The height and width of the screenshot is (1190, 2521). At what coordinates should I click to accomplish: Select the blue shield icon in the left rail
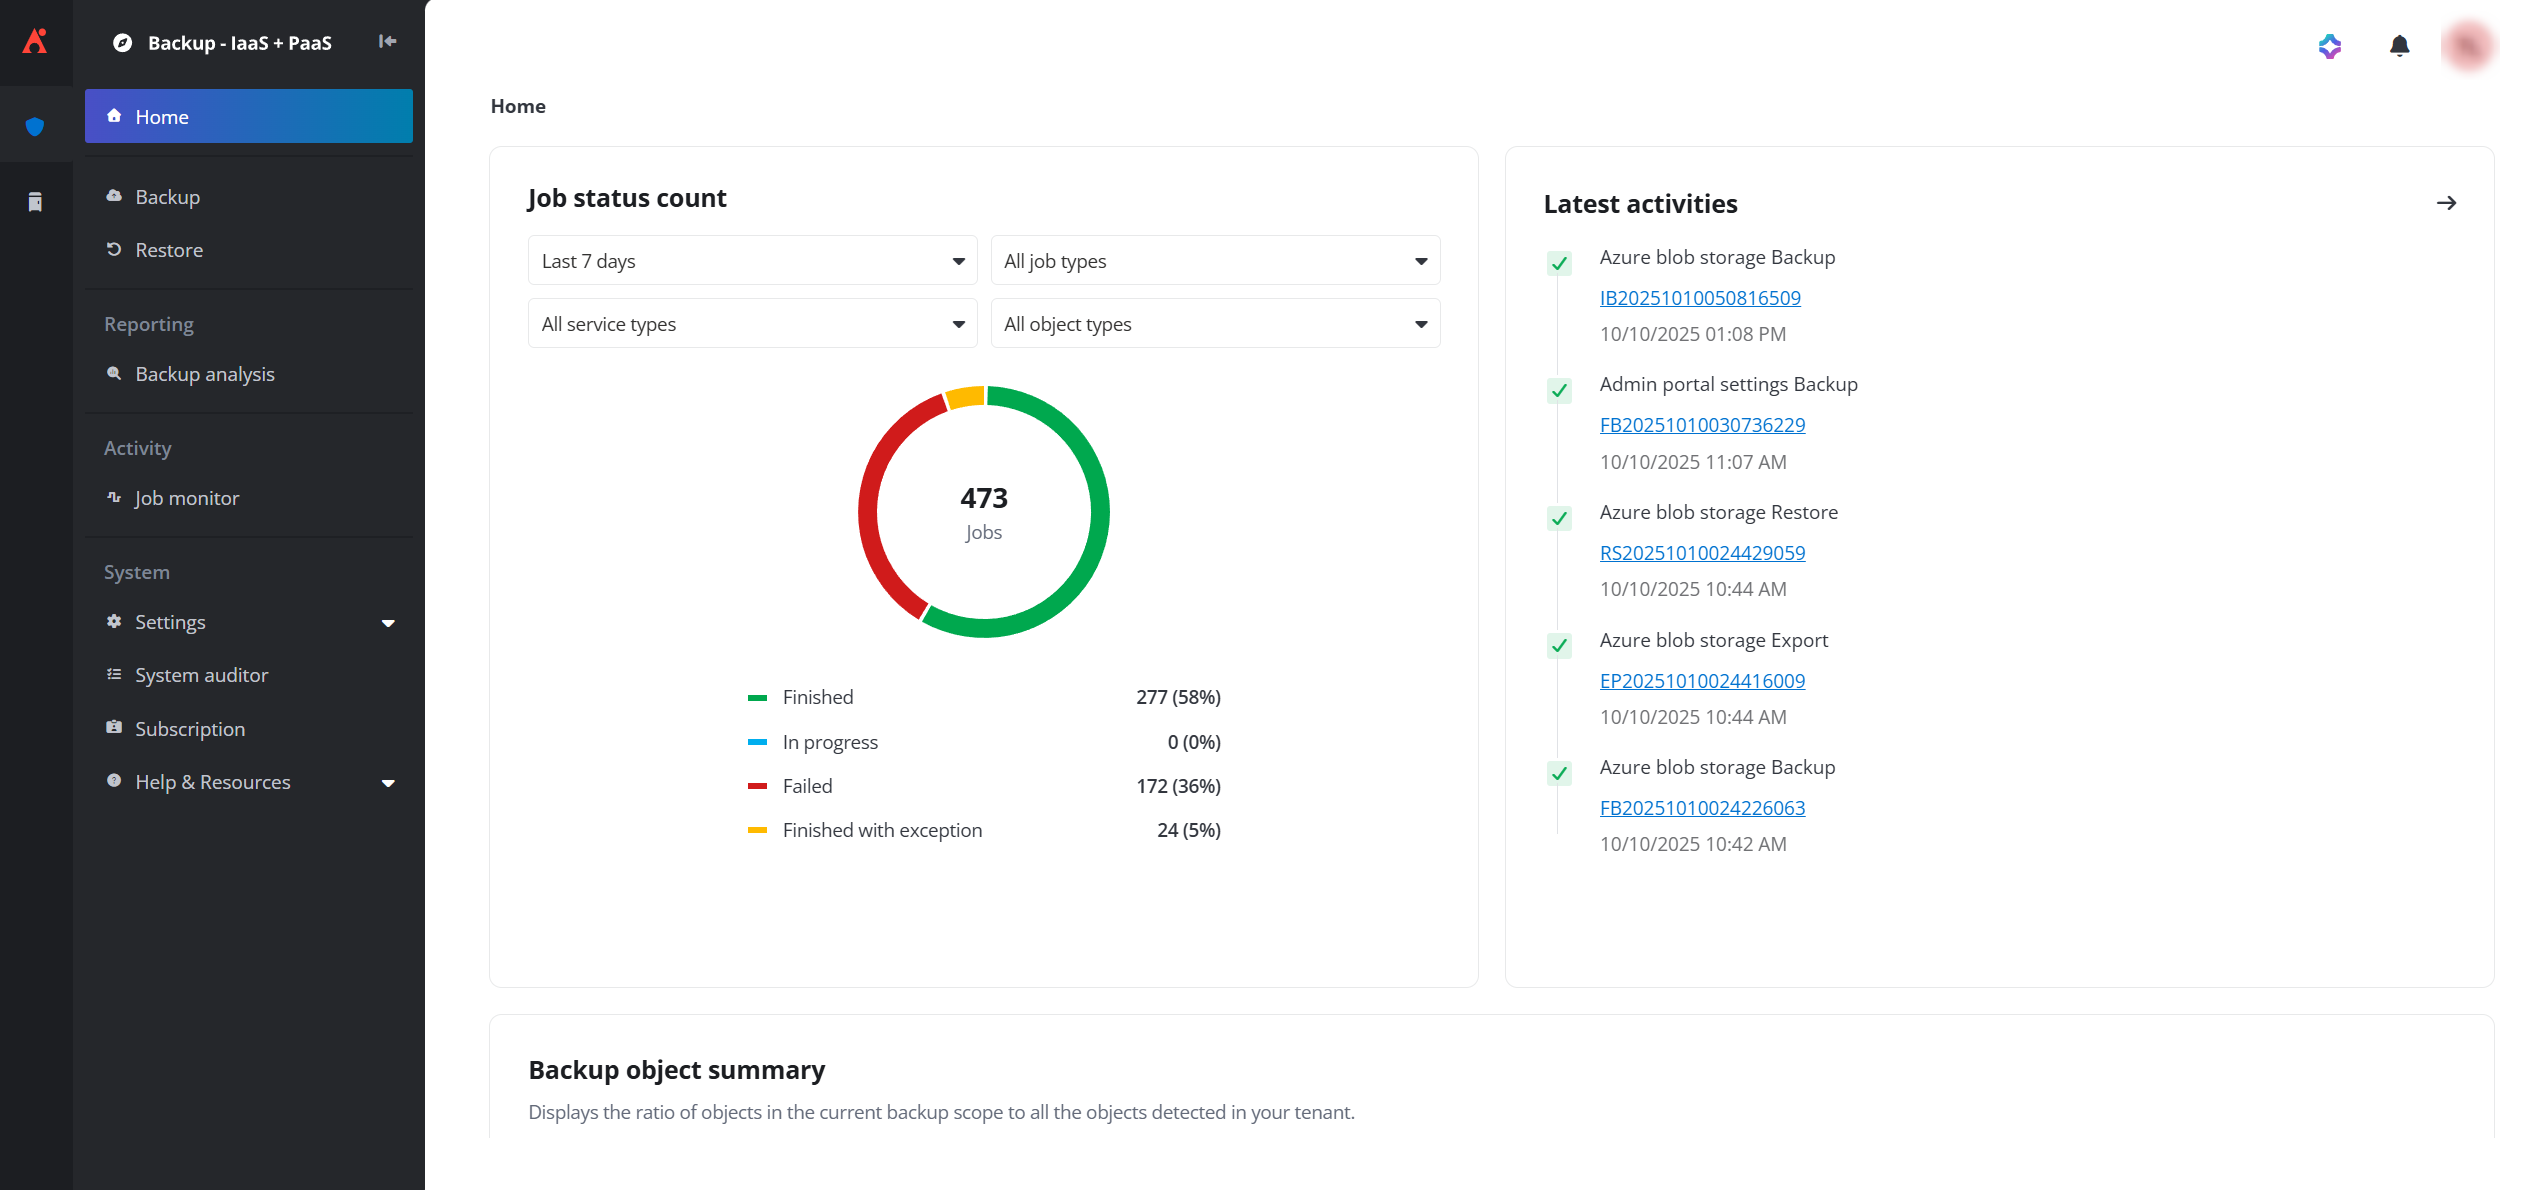point(35,126)
